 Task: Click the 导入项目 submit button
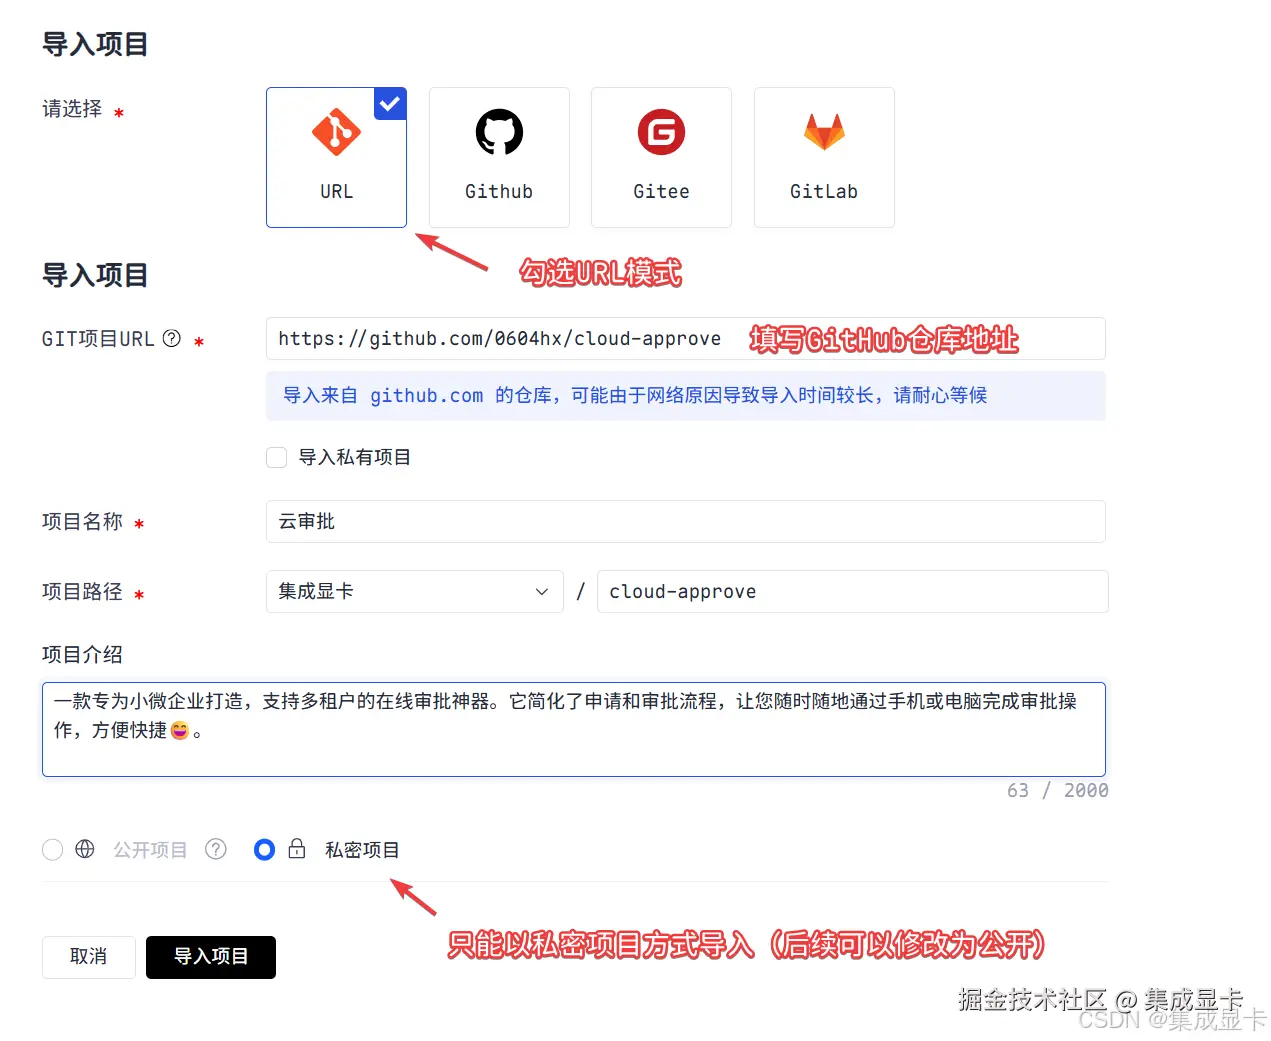[211, 957]
